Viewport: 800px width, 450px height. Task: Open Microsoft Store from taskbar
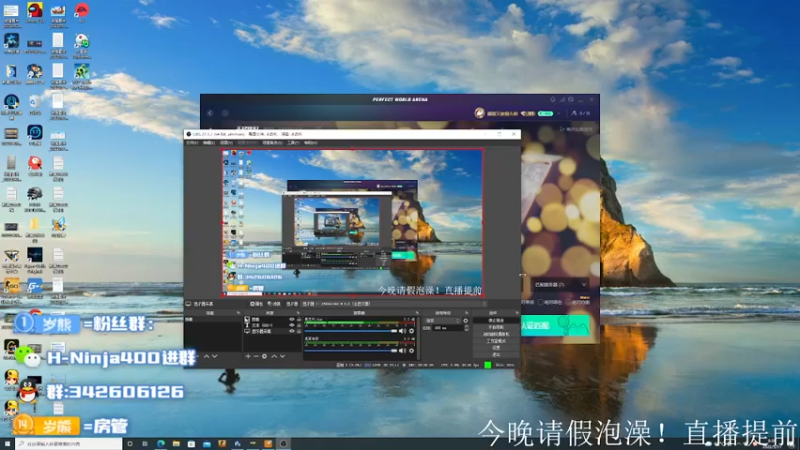191,444
